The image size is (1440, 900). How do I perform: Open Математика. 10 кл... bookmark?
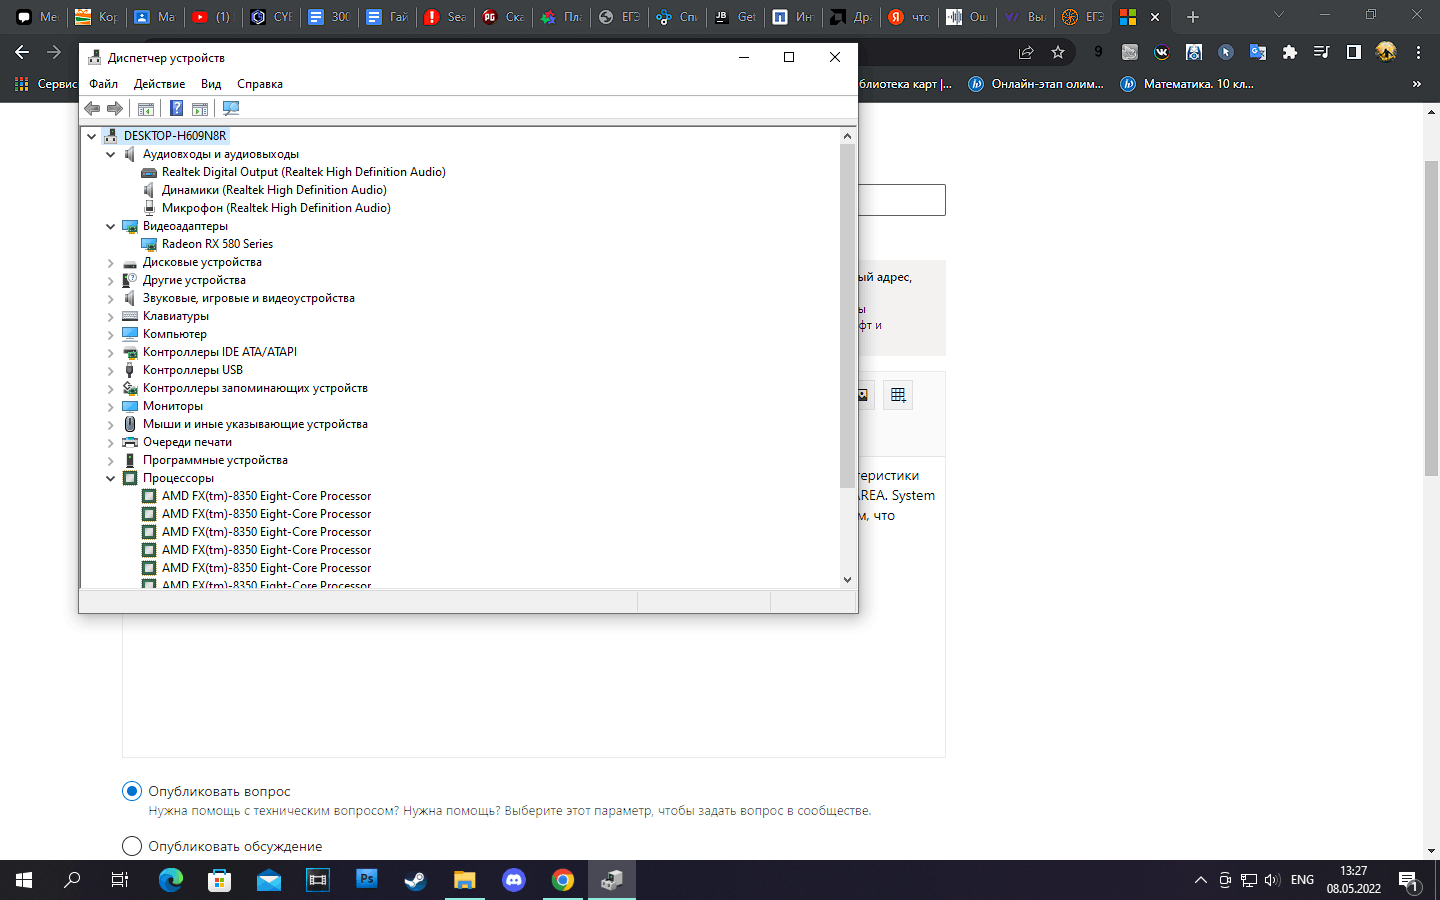tap(1187, 84)
